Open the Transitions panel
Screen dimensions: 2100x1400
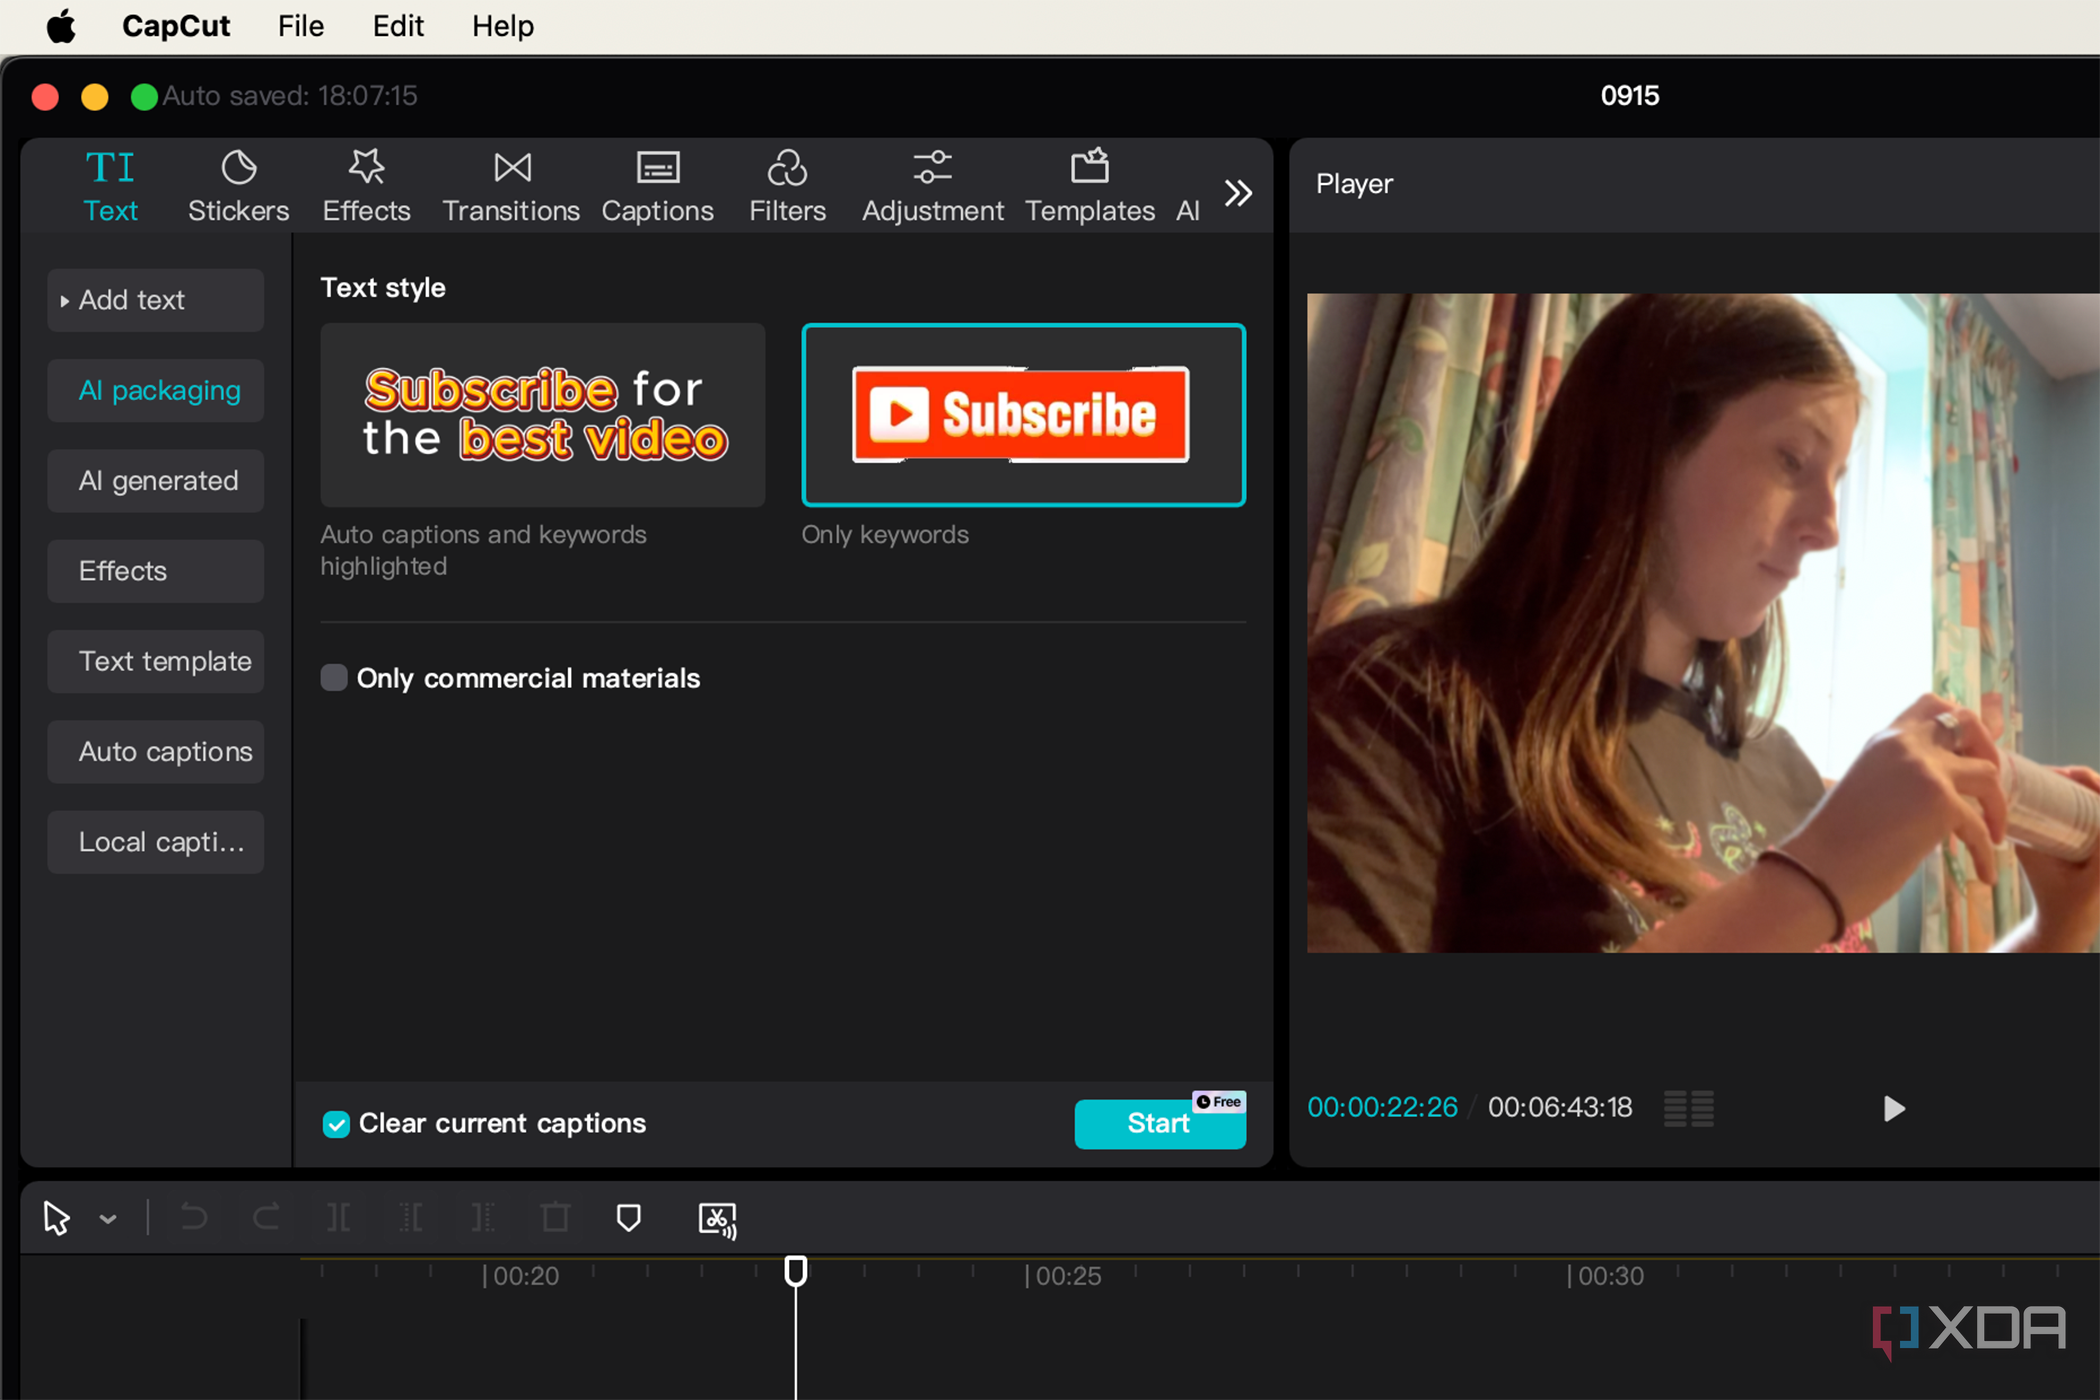pyautogui.click(x=511, y=187)
